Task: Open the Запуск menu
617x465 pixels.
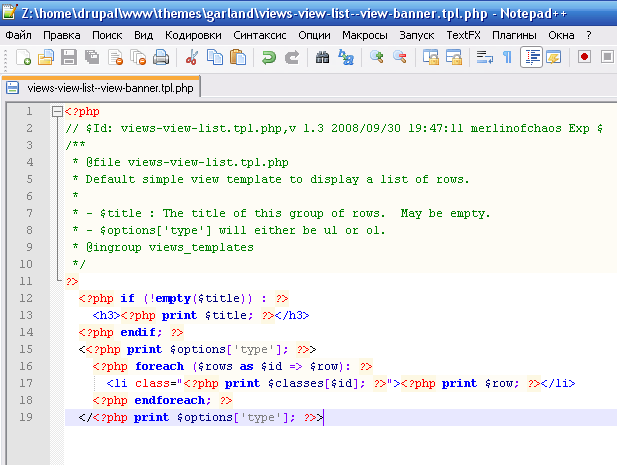Action: [x=417, y=35]
